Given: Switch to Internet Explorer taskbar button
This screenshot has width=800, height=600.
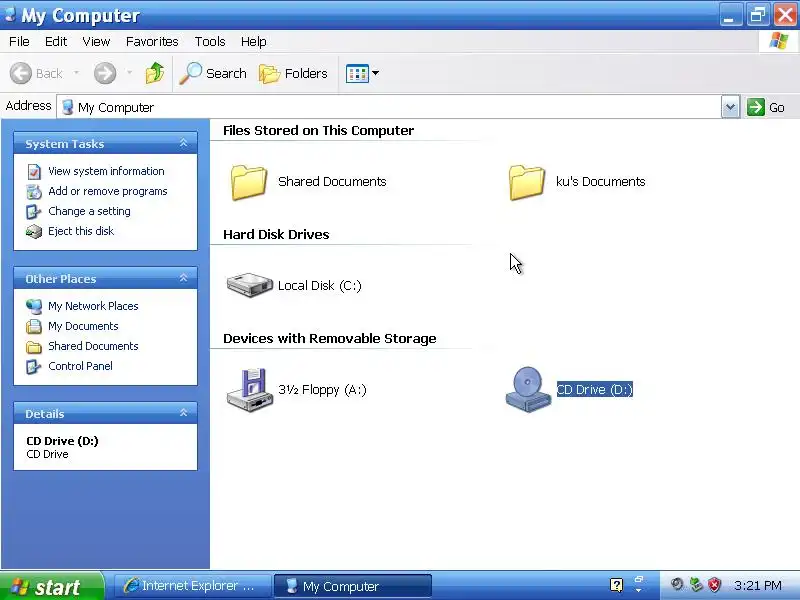Looking at the screenshot, I should point(192,586).
